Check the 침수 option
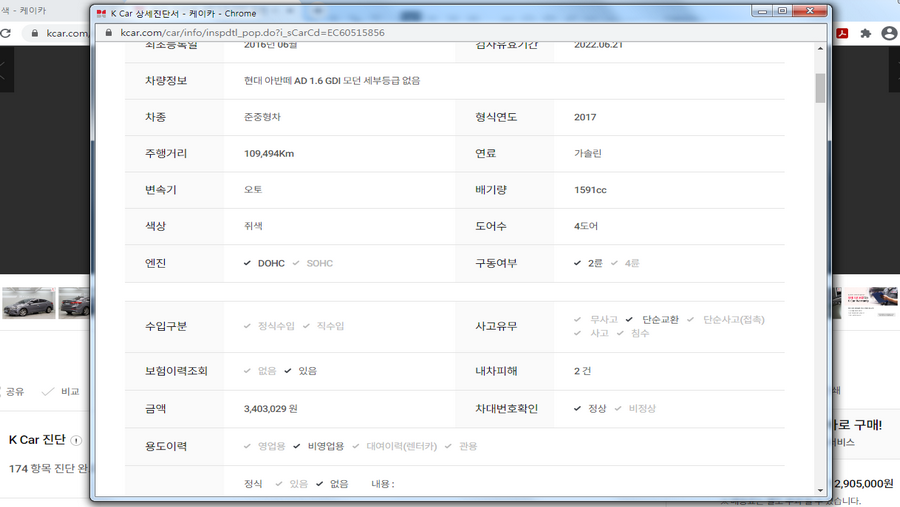900x507 pixels. pyautogui.click(x=620, y=333)
